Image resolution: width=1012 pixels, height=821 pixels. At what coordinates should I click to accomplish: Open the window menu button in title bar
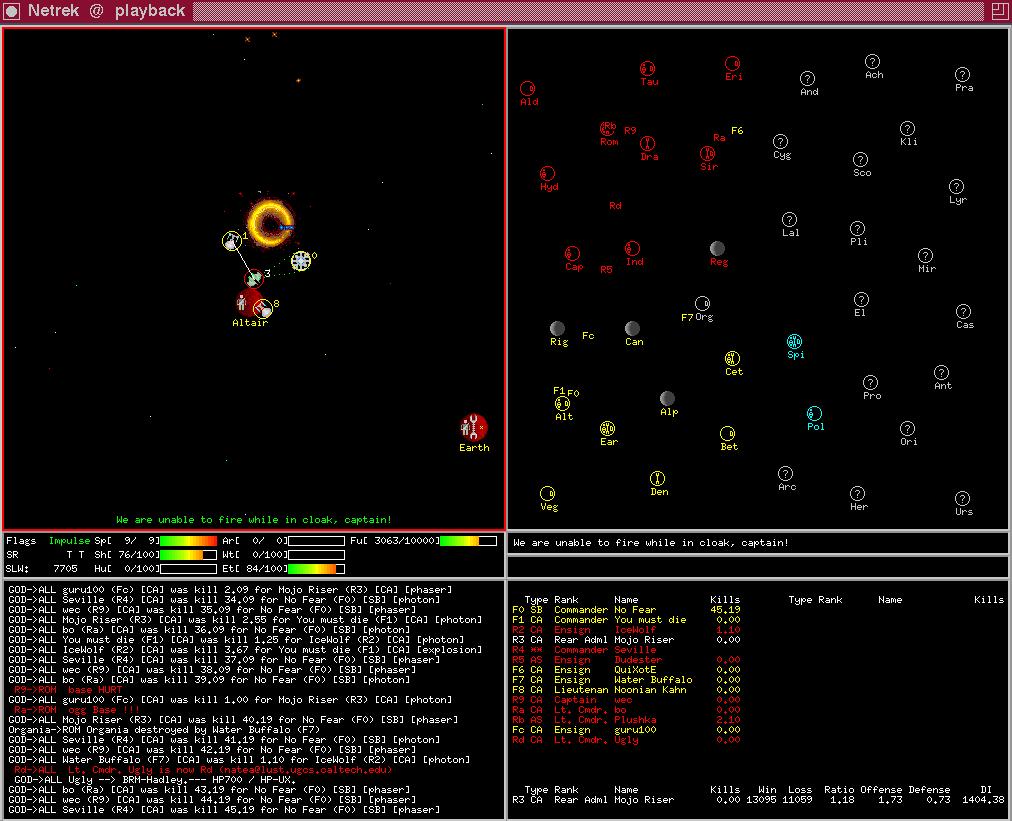pyautogui.click(x=12, y=11)
